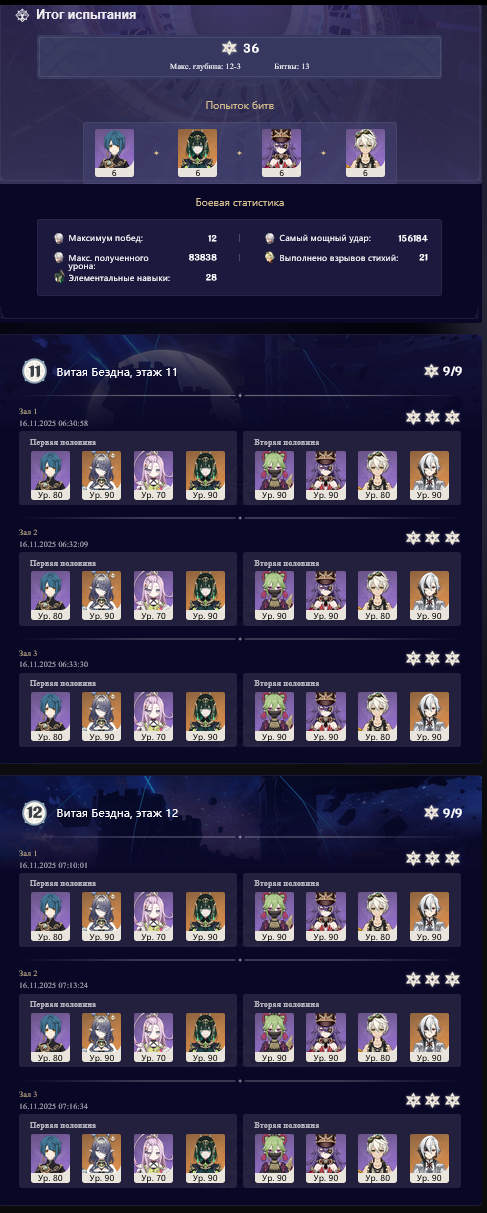Open "Витая Бездна, этаж 12" heading
Image resolution: width=487 pixels, height=1213 pixels.
click(116, 813)
